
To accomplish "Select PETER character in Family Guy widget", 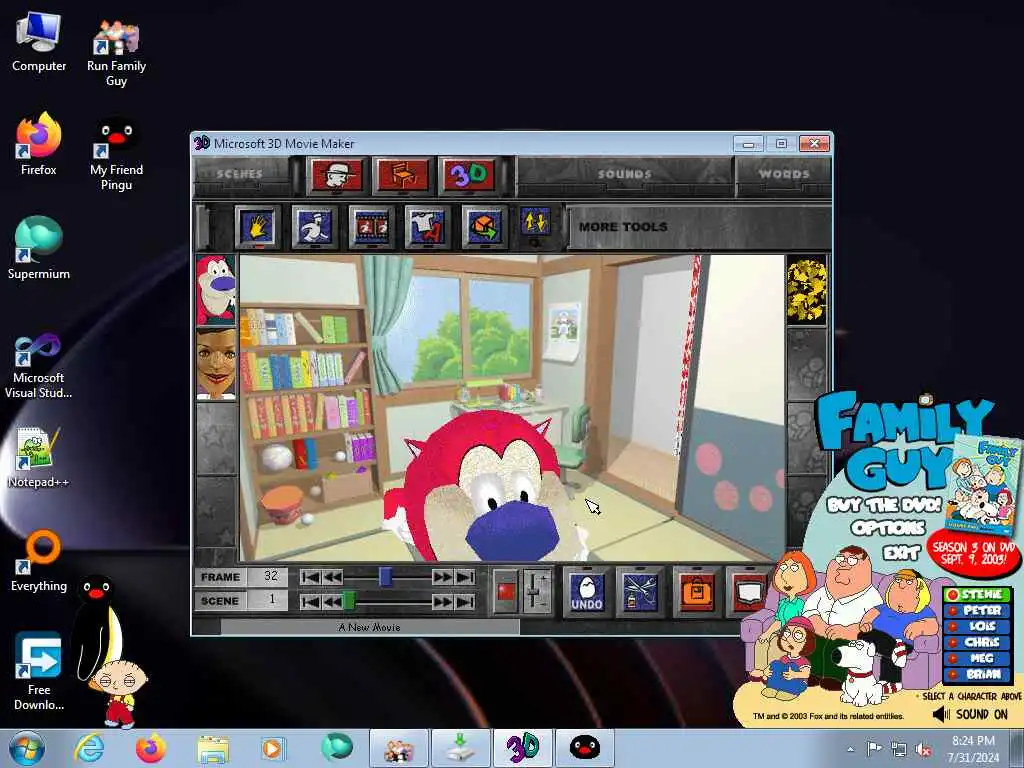I will coord(977,611).
